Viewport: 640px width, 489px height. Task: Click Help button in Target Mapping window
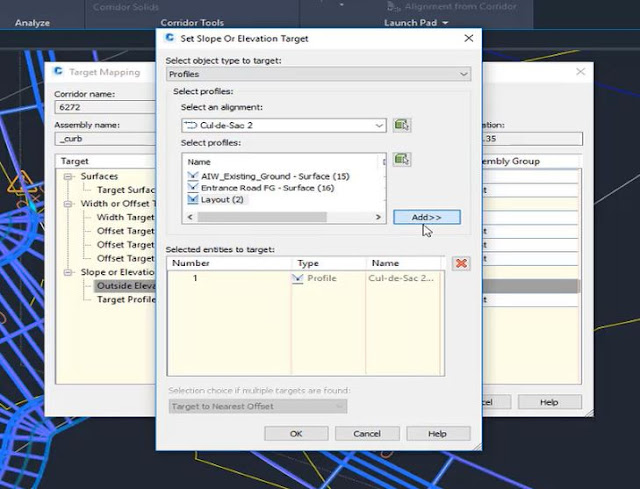549,402
